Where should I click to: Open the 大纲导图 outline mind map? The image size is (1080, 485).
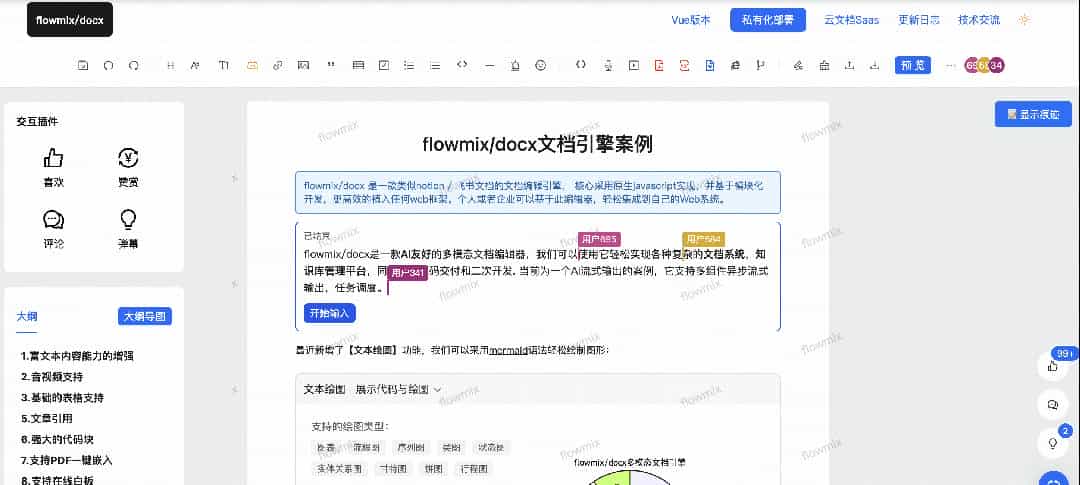pyautogui.click(x=145, y=316)
